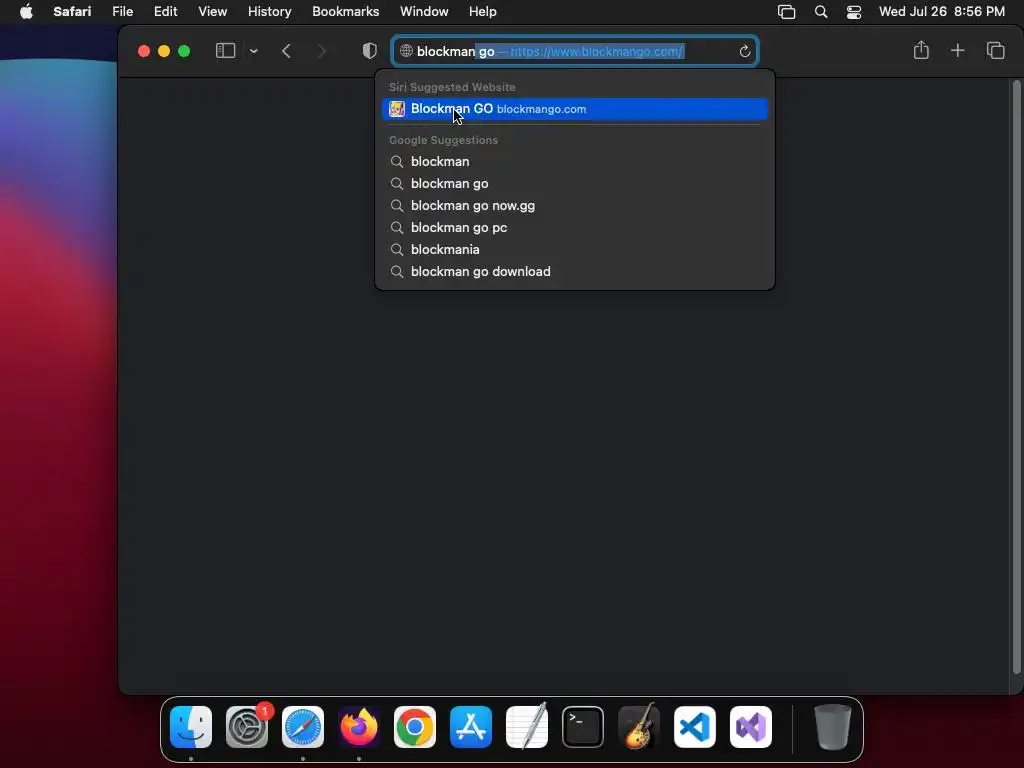Open Terminal from the Dock
This screenshot has height=768, width=1024.
click(583, 727)
